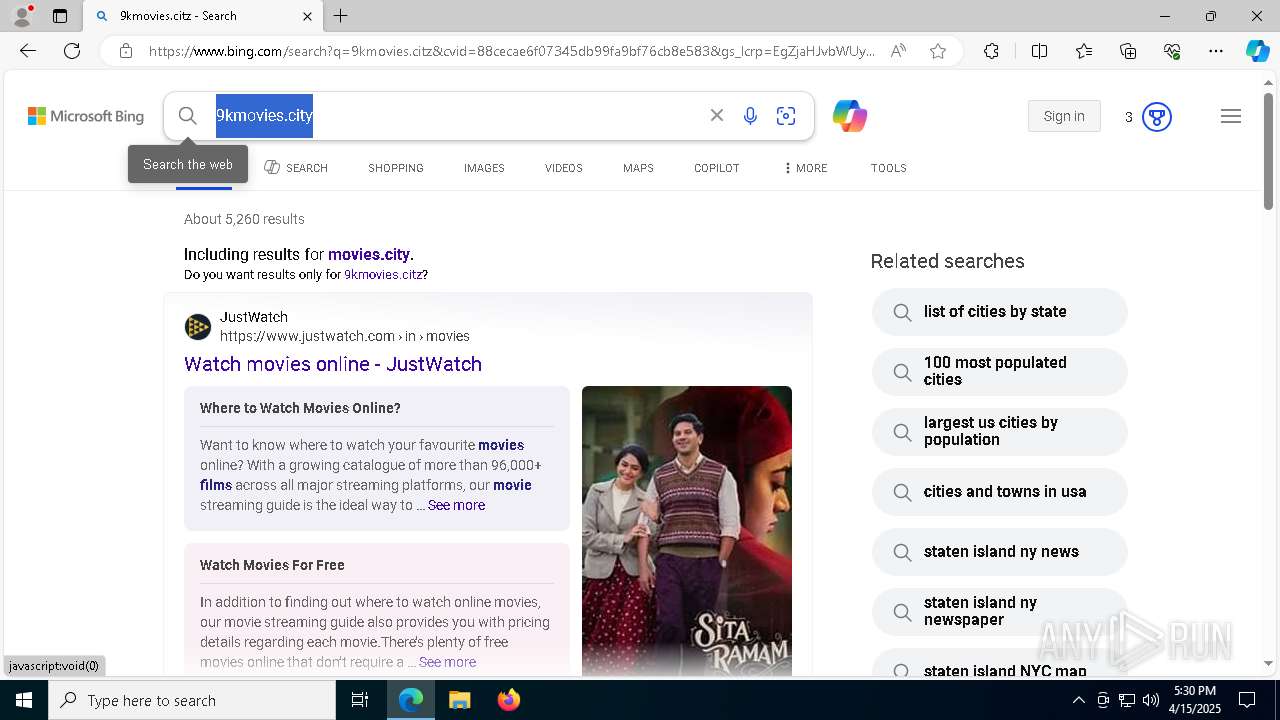
Task: Click the movies.city results link
Action: click(x=368, y=254)
